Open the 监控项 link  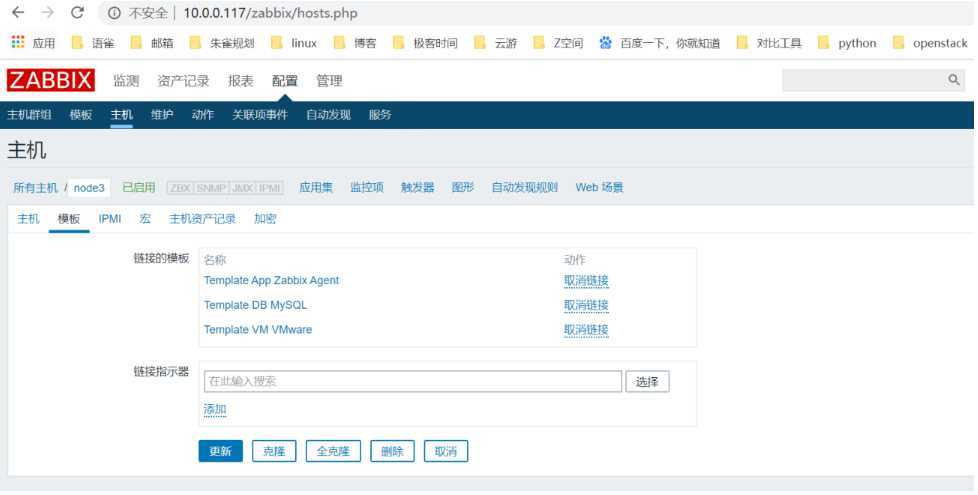coord(367,187)
